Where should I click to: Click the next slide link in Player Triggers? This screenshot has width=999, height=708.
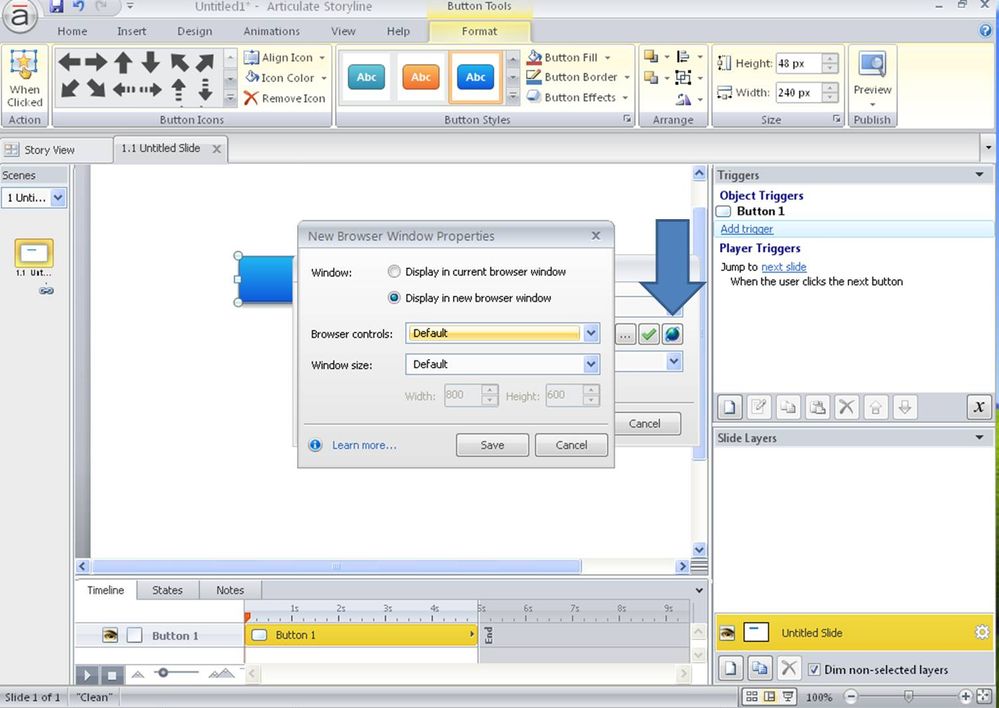coord(784,267)
